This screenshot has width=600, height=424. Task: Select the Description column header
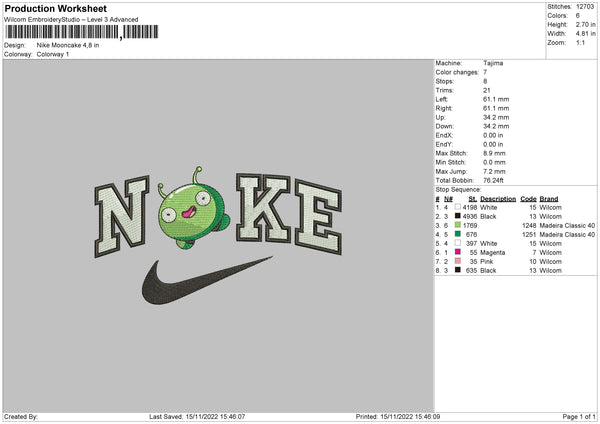(498, 199)
